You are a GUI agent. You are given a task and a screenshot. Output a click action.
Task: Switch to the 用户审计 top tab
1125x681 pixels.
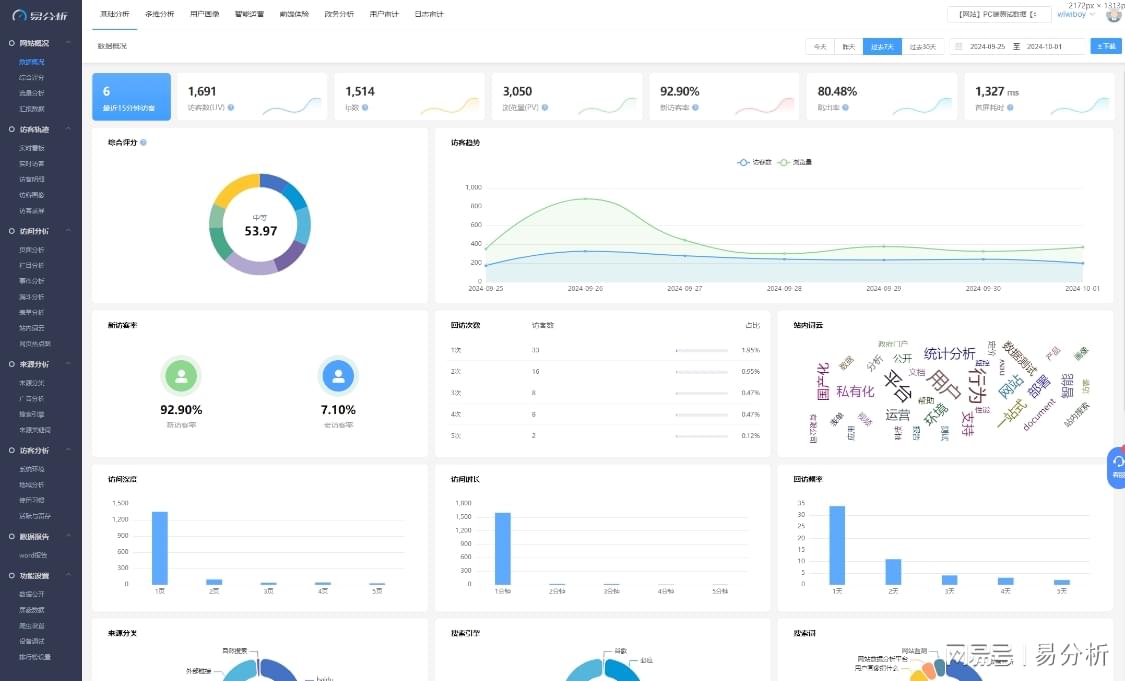pos(384,14)
